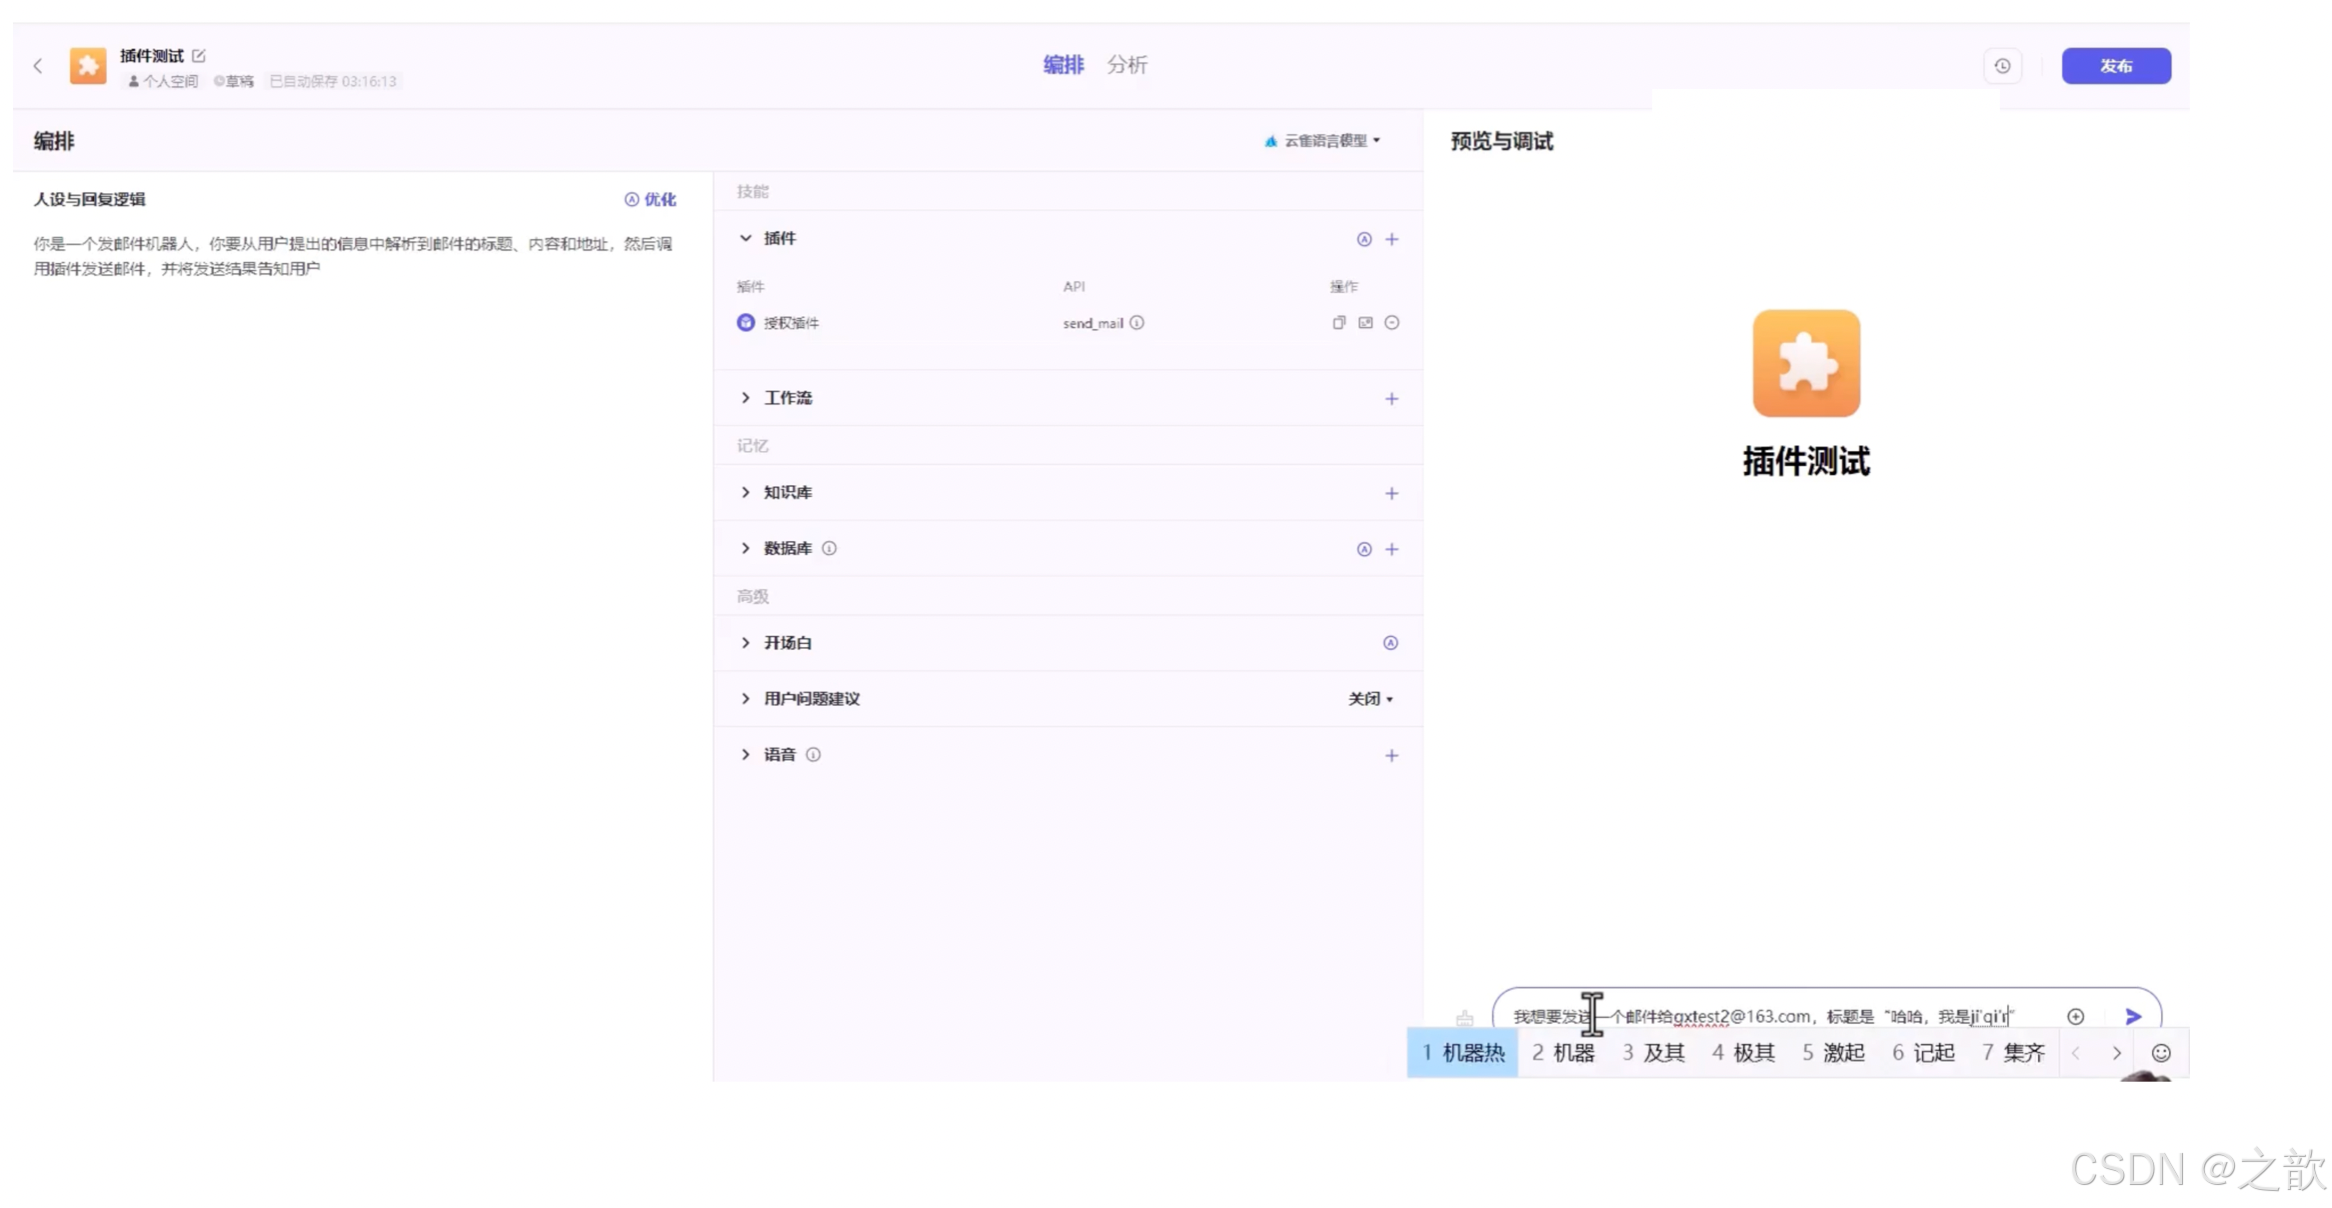The height and width of the screenshot is (1208, 2332).
Task: Open the 用户问题建议 关闭 dropdown
Action: point(1369,699)
